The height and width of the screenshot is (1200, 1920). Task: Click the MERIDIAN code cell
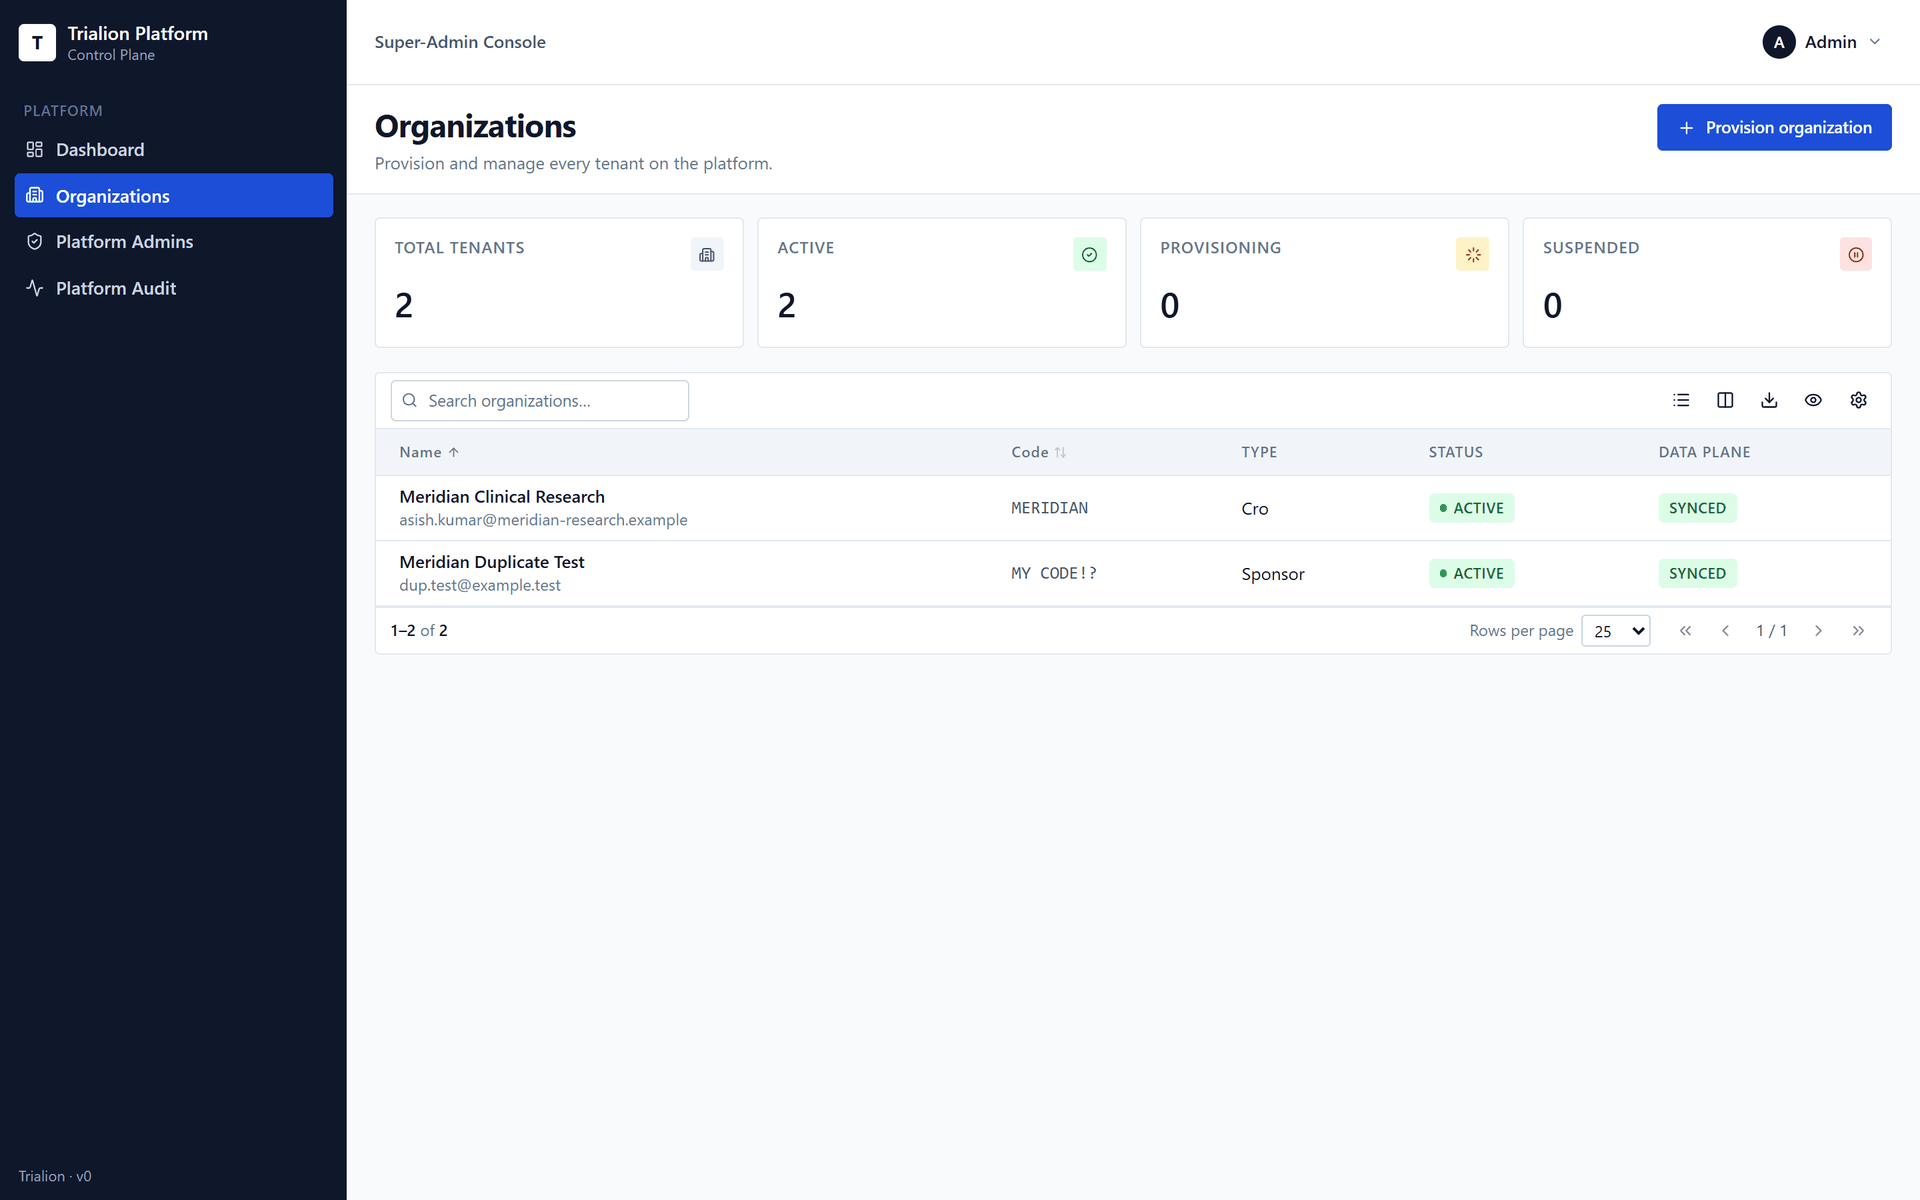pos(1049,508)
